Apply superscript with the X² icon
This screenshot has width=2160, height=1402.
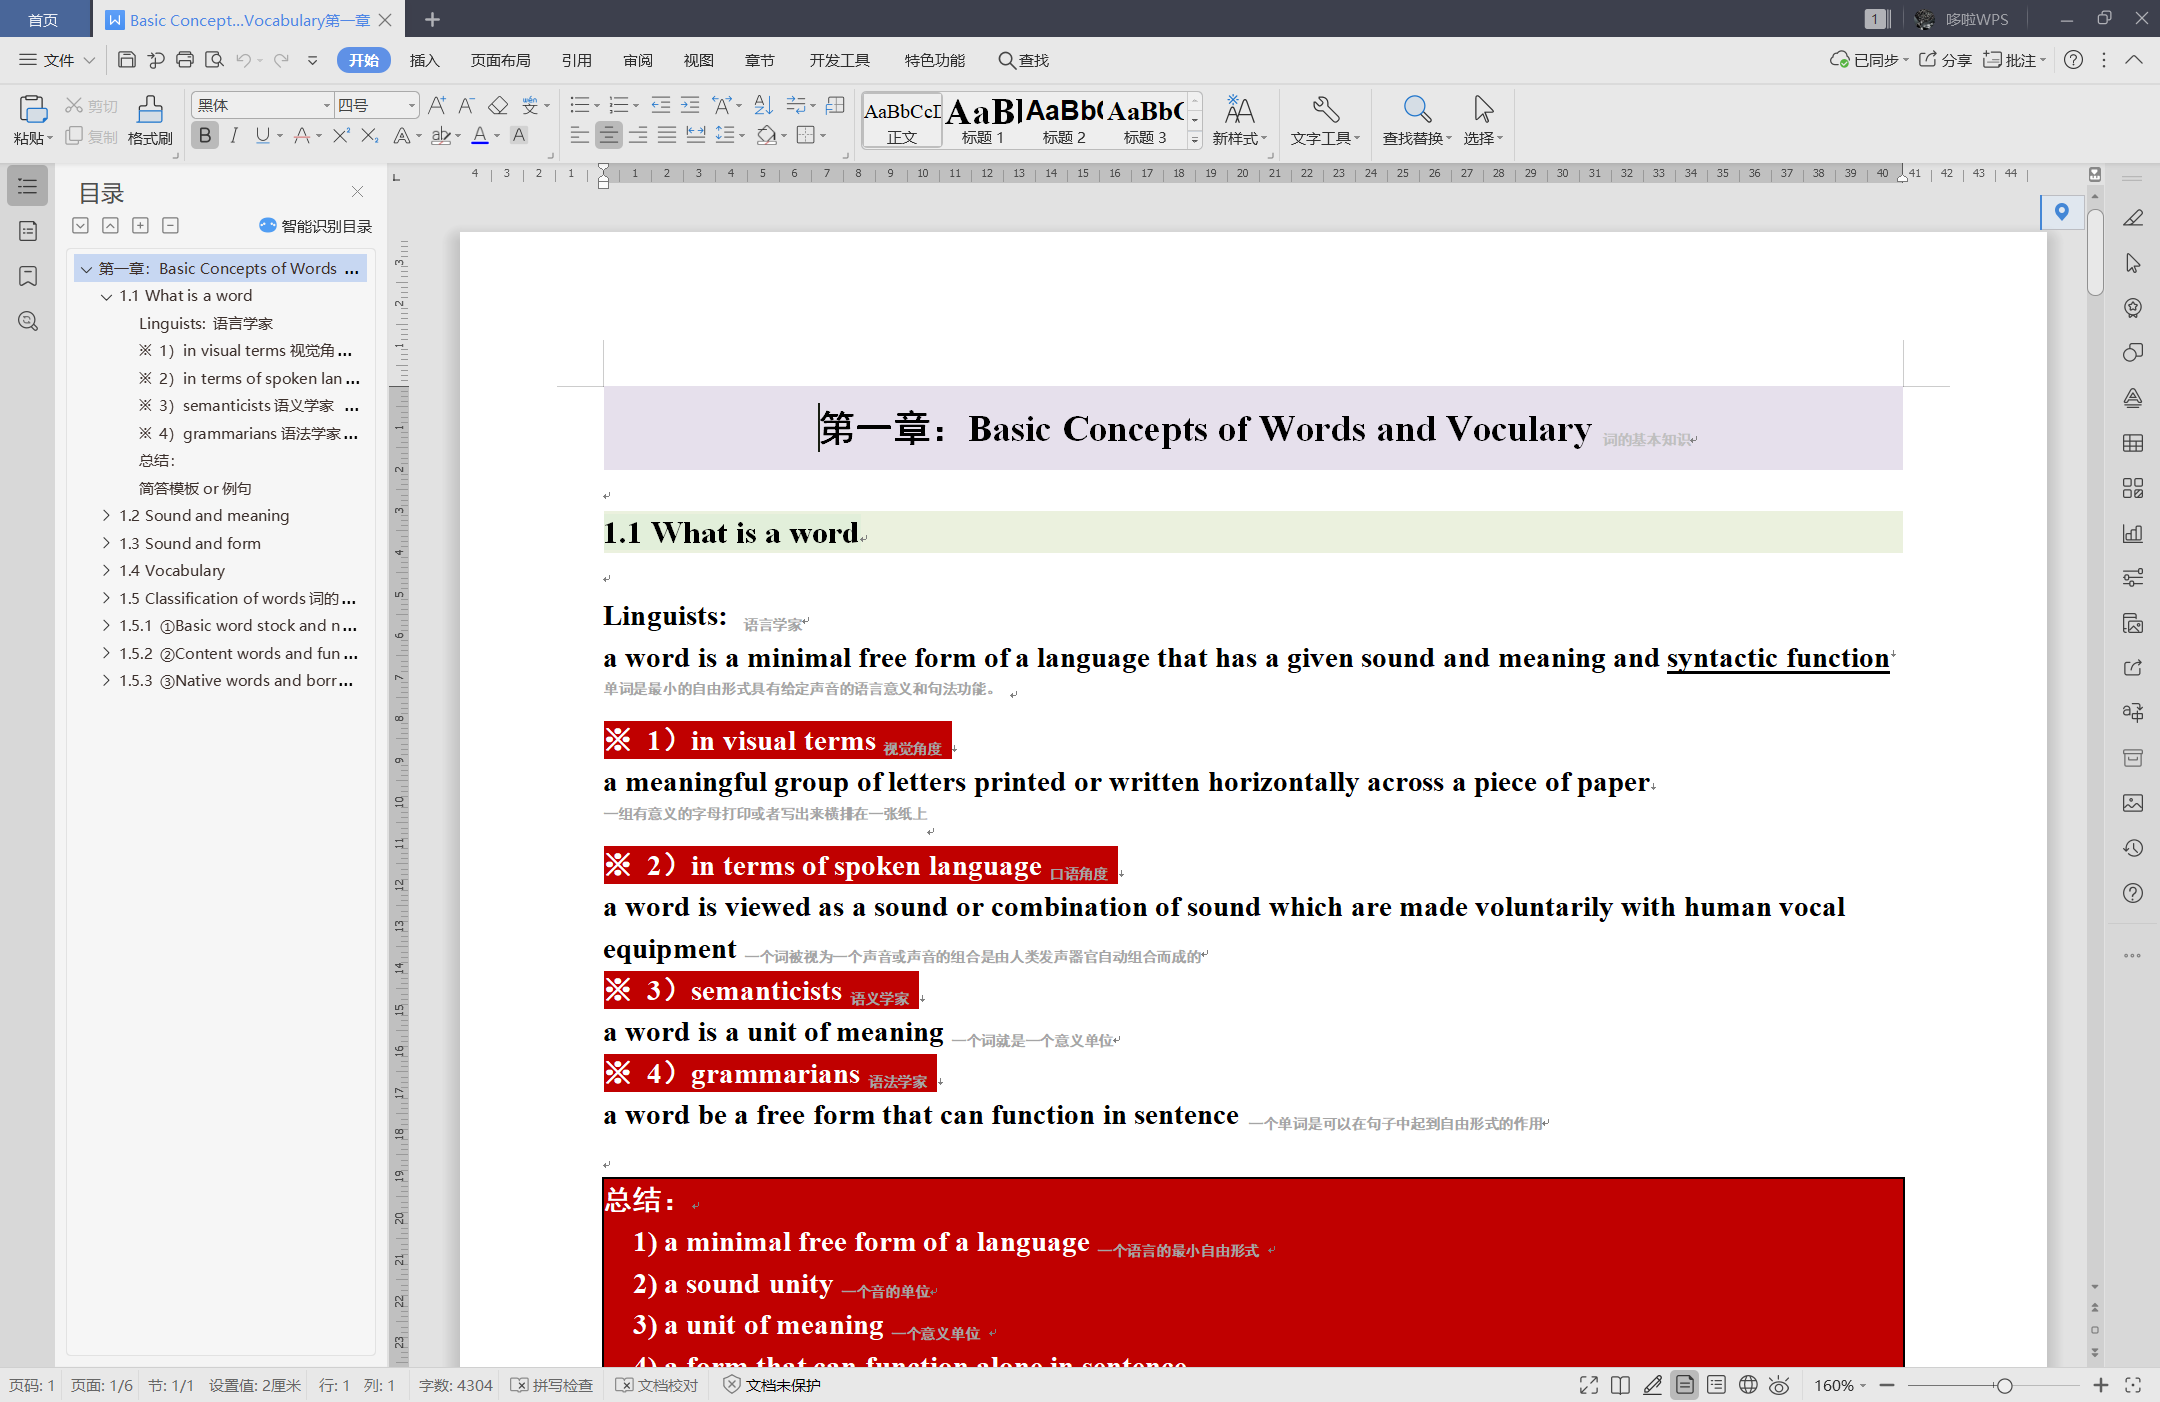click(341, 135)
